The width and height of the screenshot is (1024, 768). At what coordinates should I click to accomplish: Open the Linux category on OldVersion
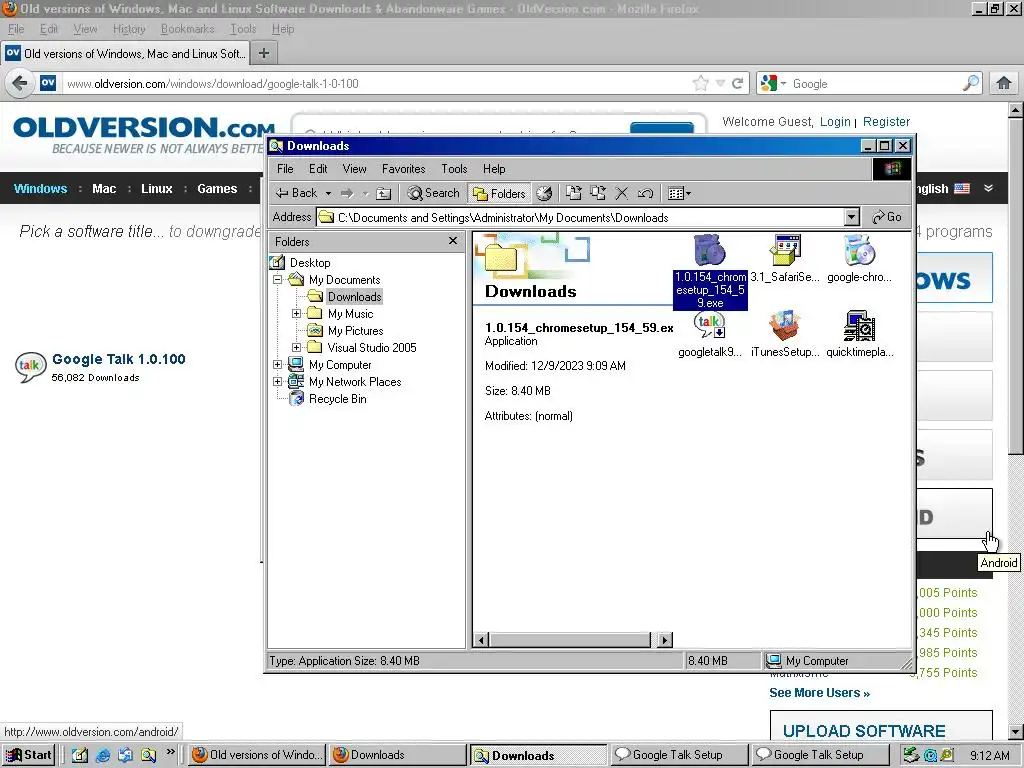pos(157,189)
